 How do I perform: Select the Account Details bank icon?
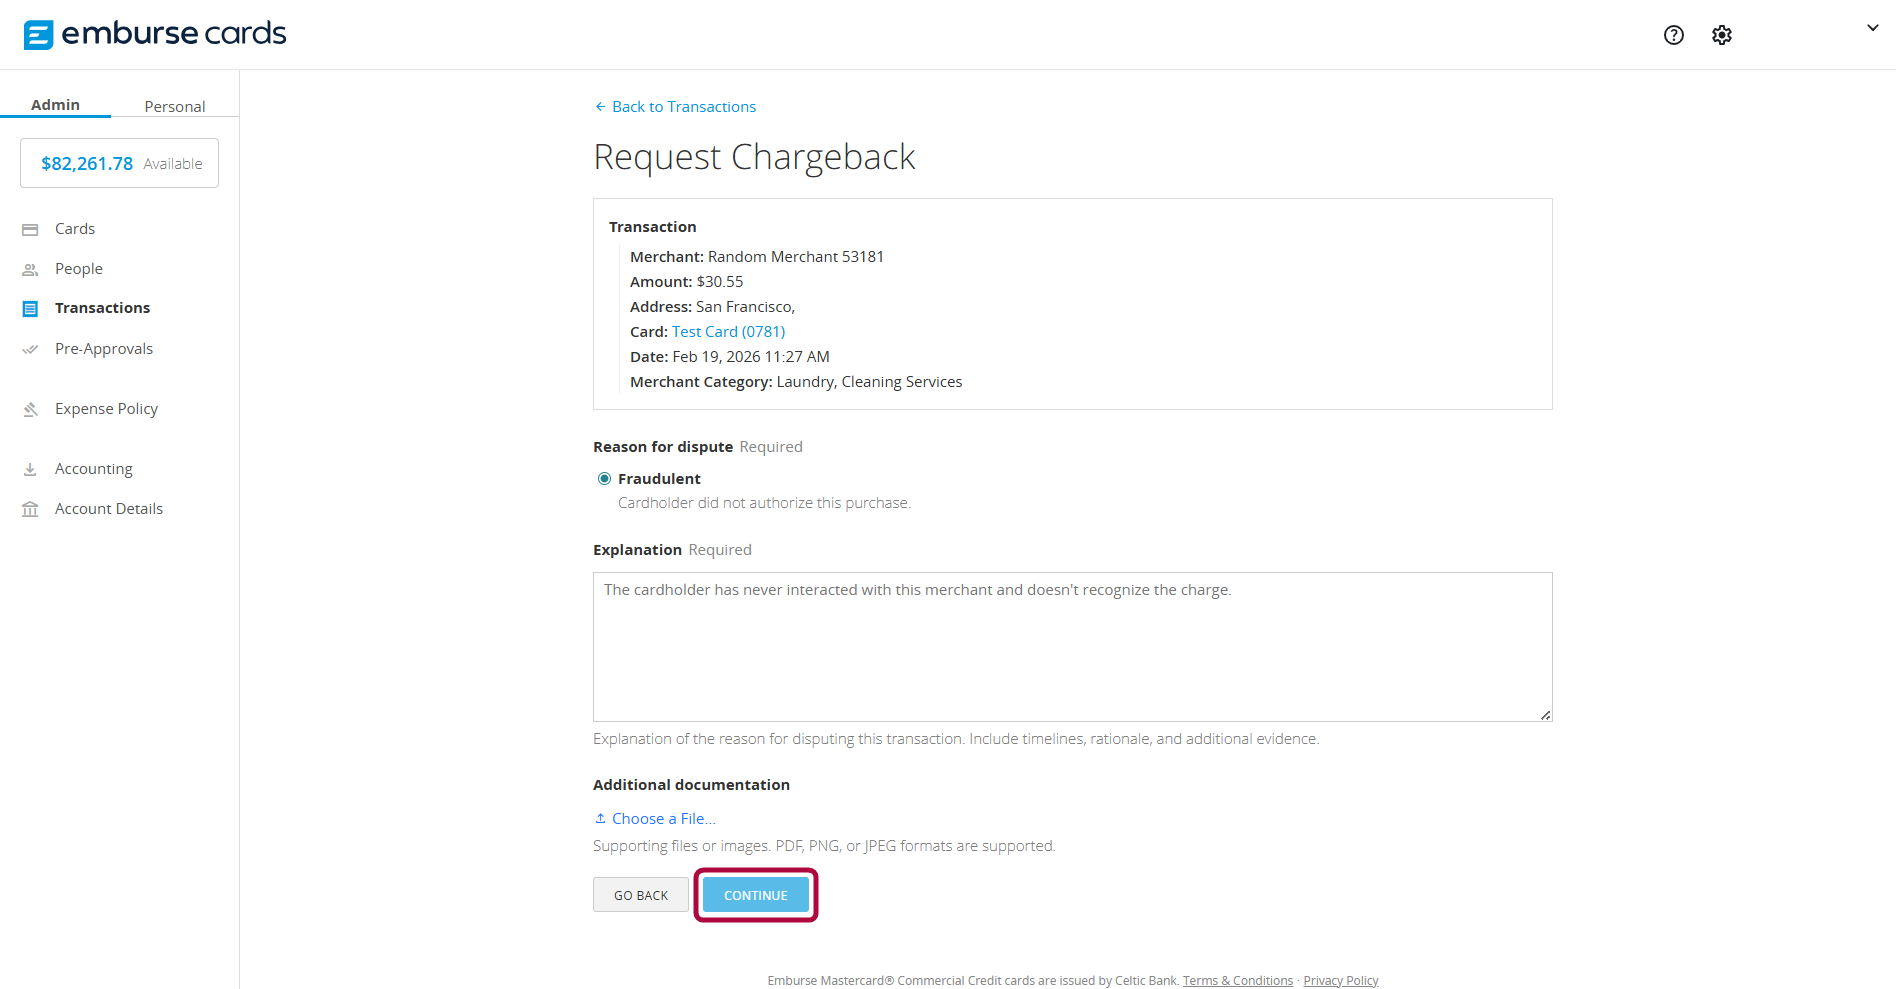[x=31, y=508]
